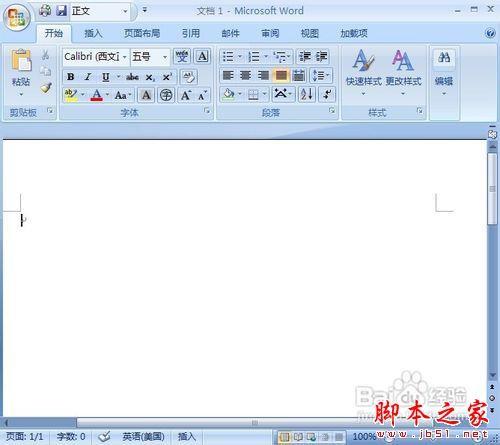Apply paragraph shading paint bucket
The image size is (500, 445).
[x=229, y=94]
